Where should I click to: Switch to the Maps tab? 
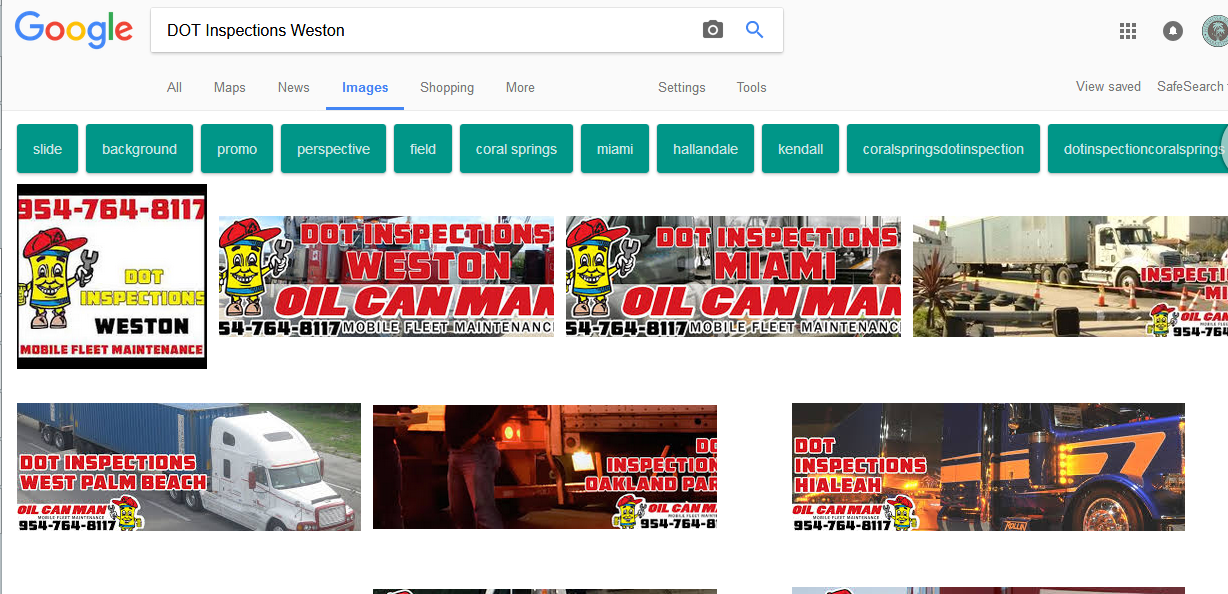click(x=229, y=88)
